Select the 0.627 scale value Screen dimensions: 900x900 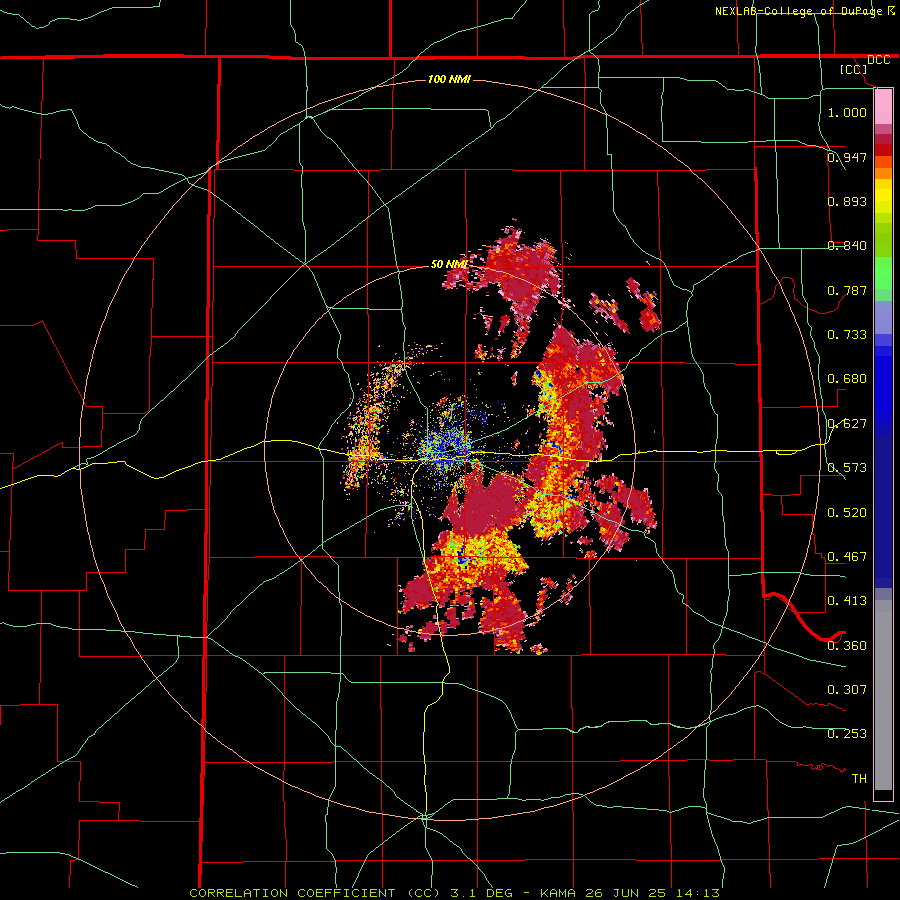click(847, 423)
